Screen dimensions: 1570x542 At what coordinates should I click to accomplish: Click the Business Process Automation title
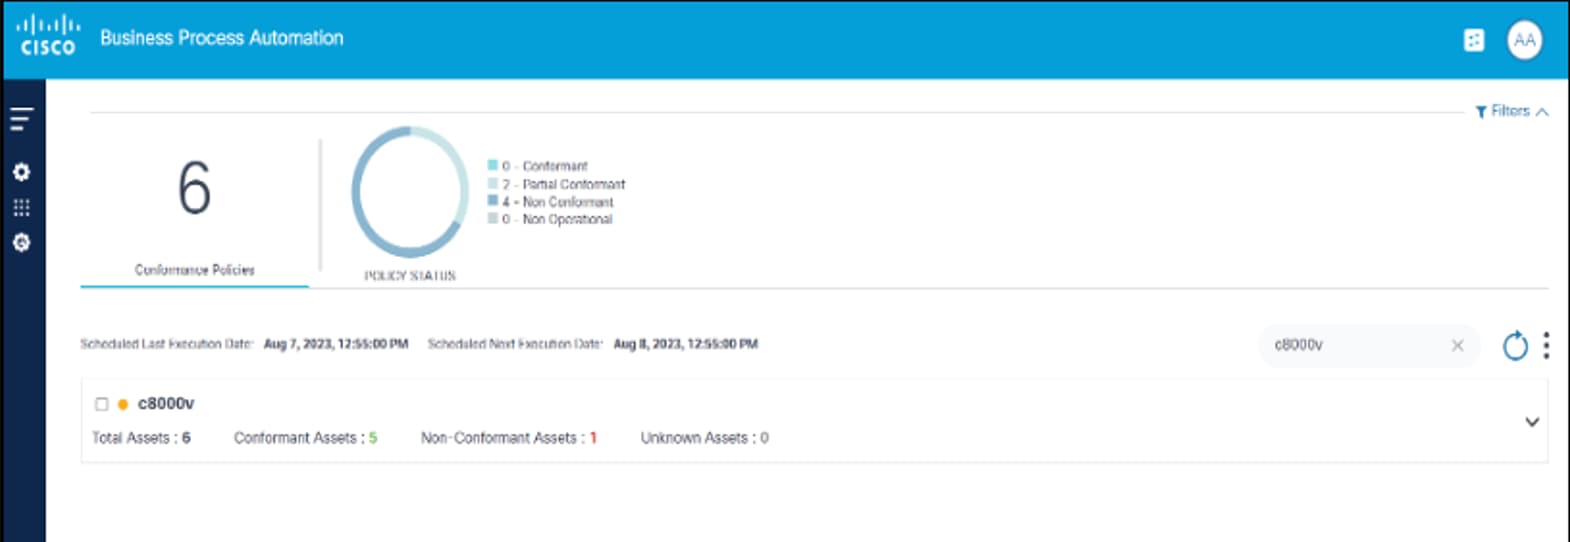tap(222, 38)
